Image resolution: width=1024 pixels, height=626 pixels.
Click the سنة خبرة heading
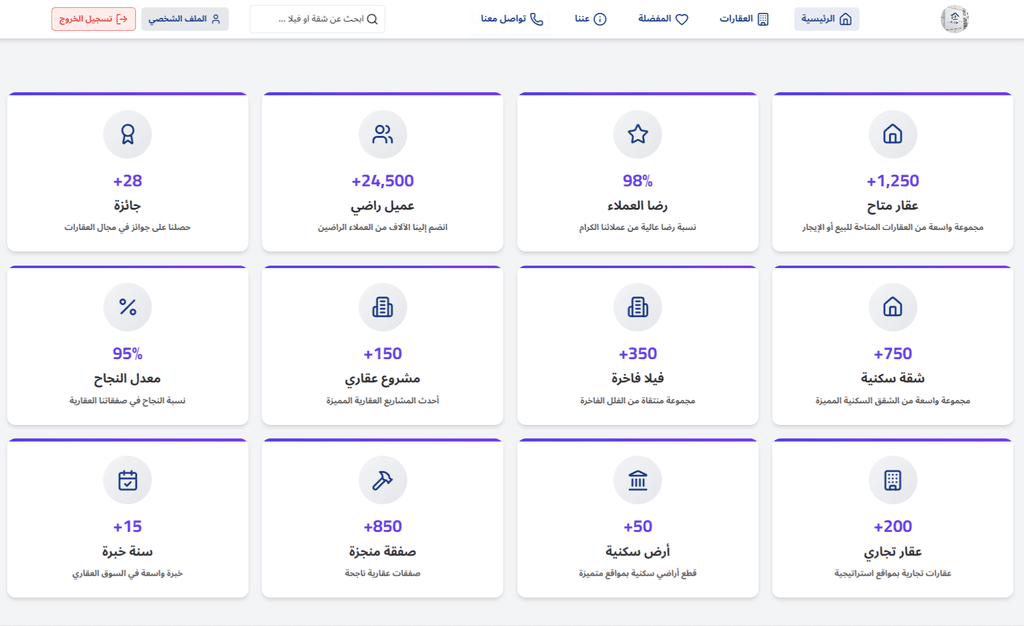coord(127,552)
